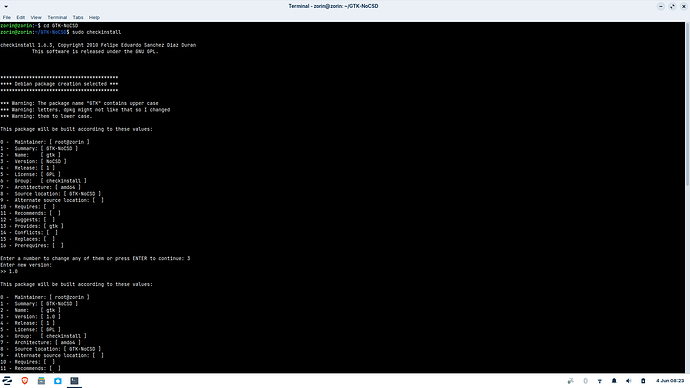
Task: Click 'Enter a number to change' prompt line
Action: (95, 258)
